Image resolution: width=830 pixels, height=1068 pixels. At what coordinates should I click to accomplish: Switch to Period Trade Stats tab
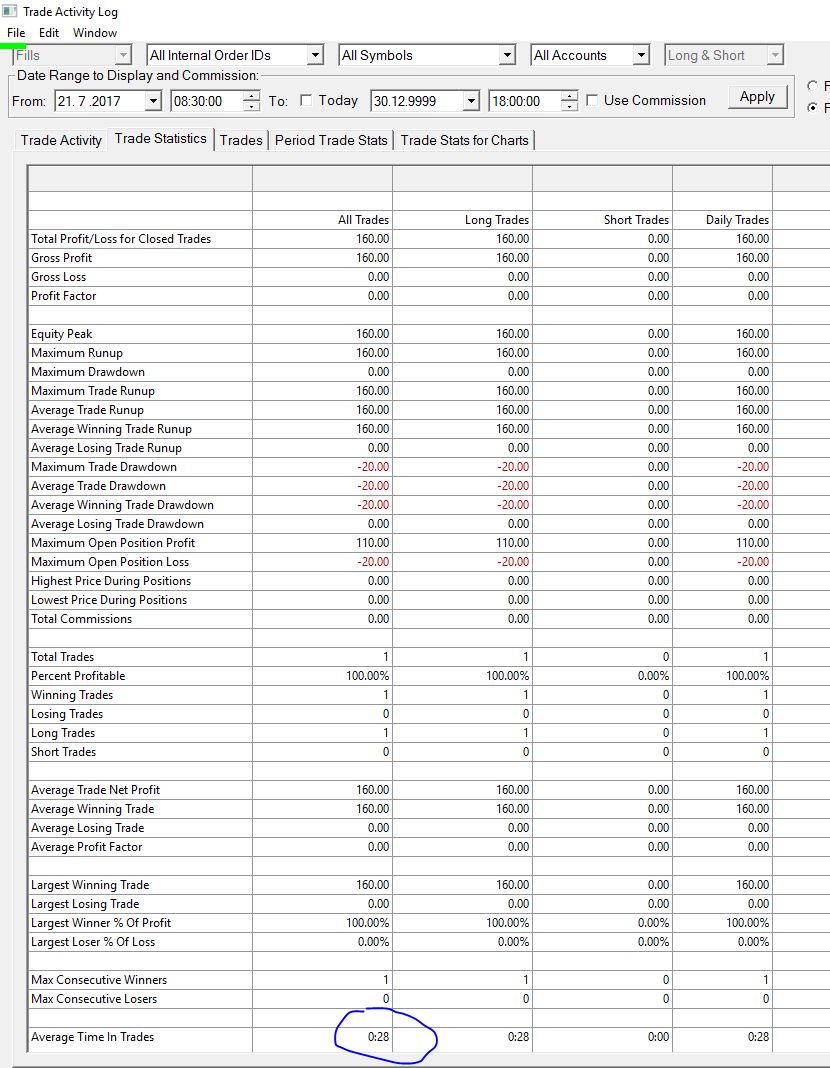[x=331, y=140]
